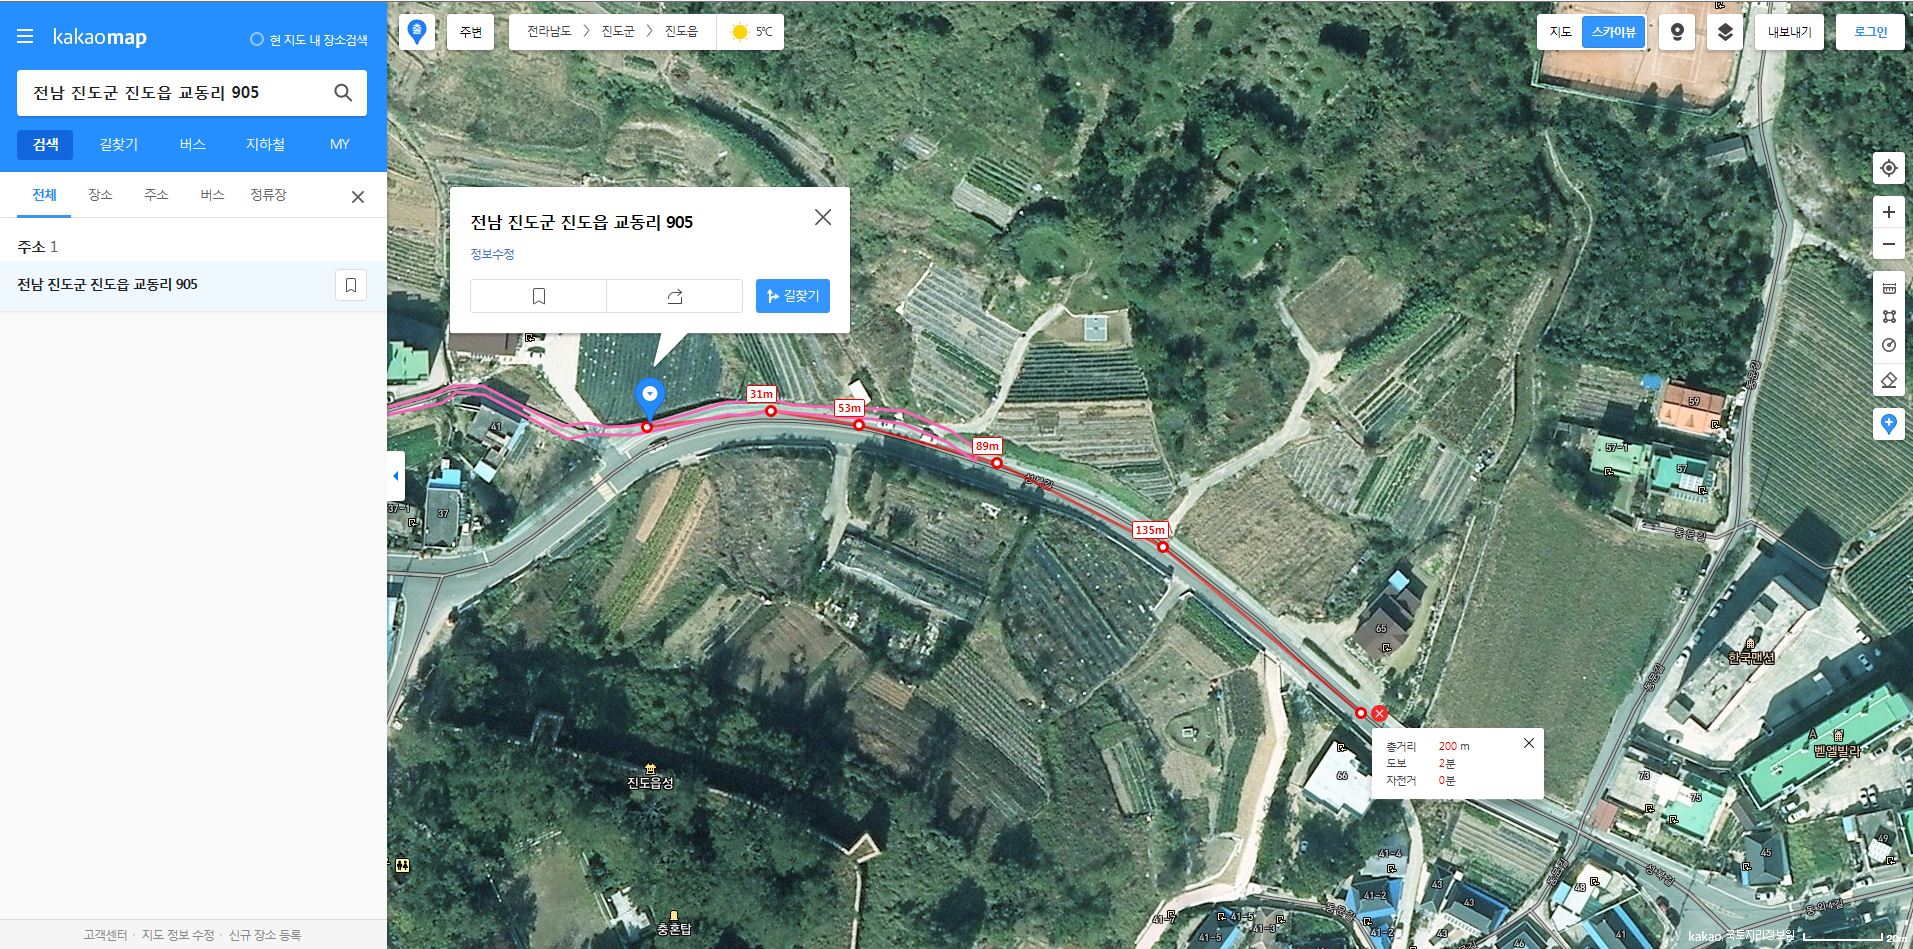Switch to 지도 map view
Image resolution: width=1913 pixels, height=949 pixels.
pos(1560,32)
